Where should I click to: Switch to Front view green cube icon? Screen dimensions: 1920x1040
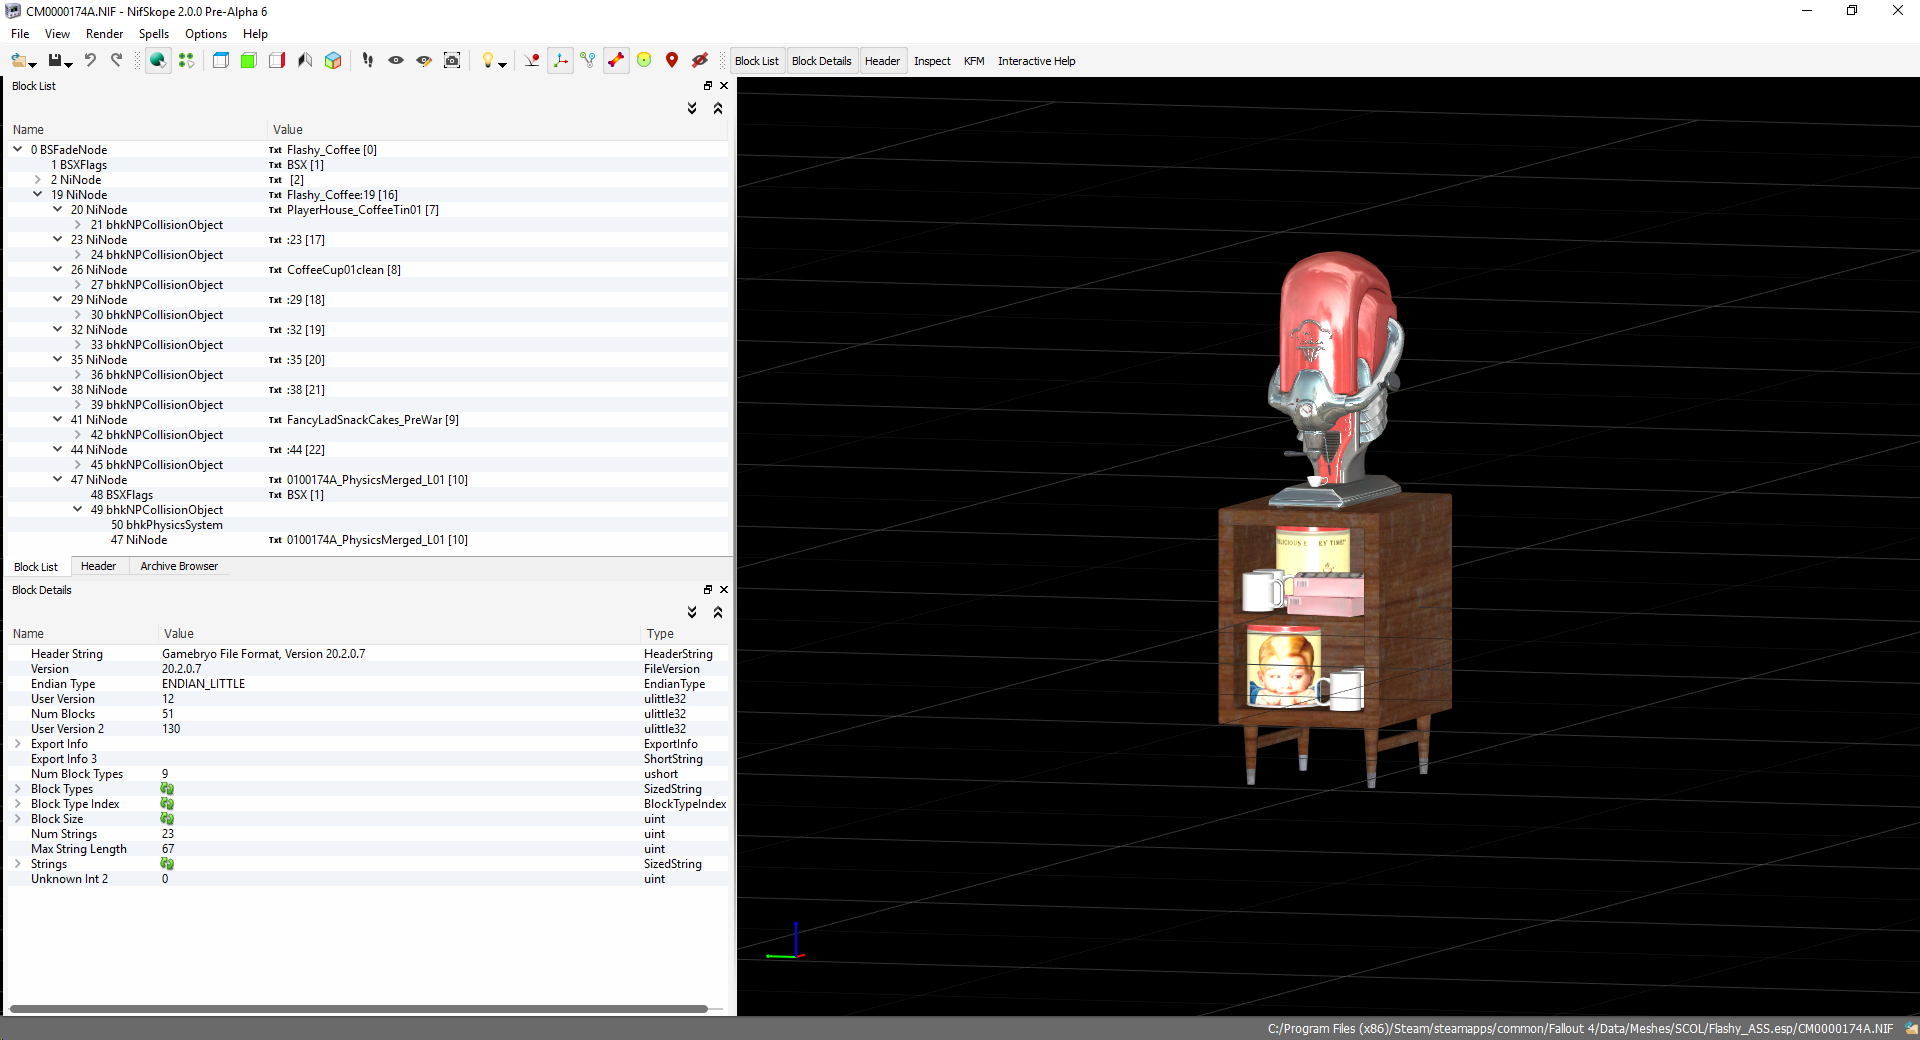(249, 61)
